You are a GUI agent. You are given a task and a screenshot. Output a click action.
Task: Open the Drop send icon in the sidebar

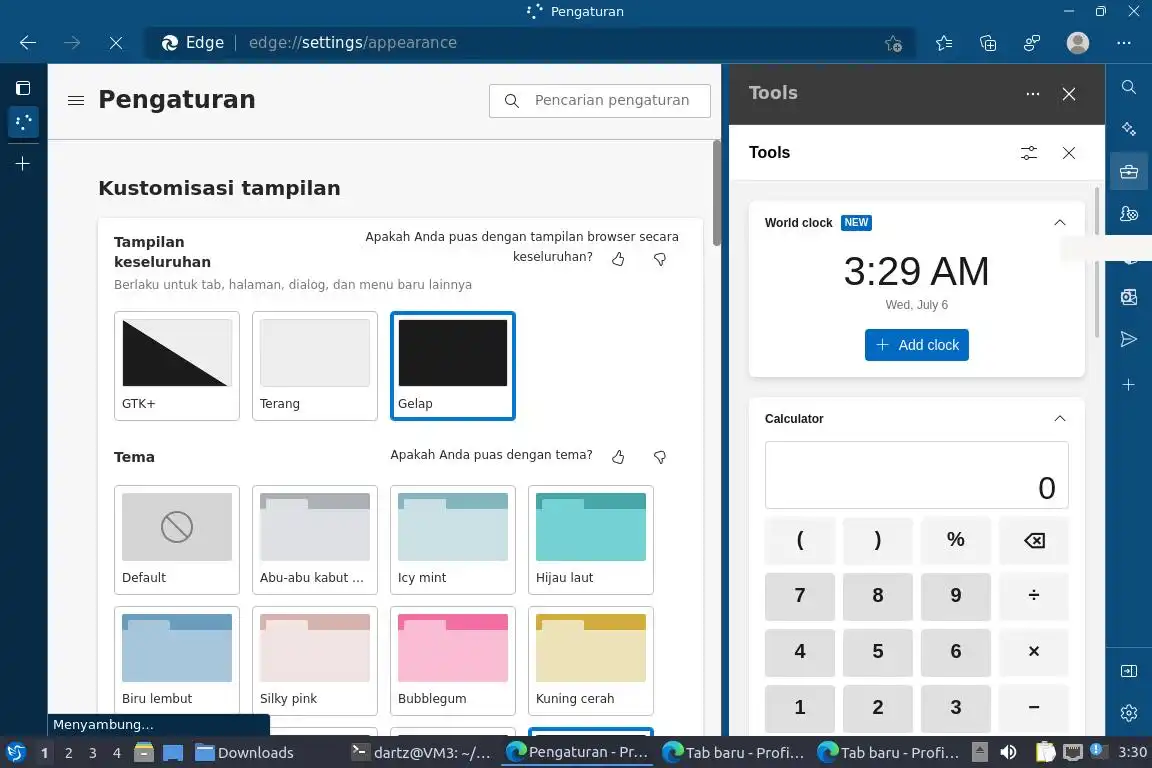[x=1128, y=339]
